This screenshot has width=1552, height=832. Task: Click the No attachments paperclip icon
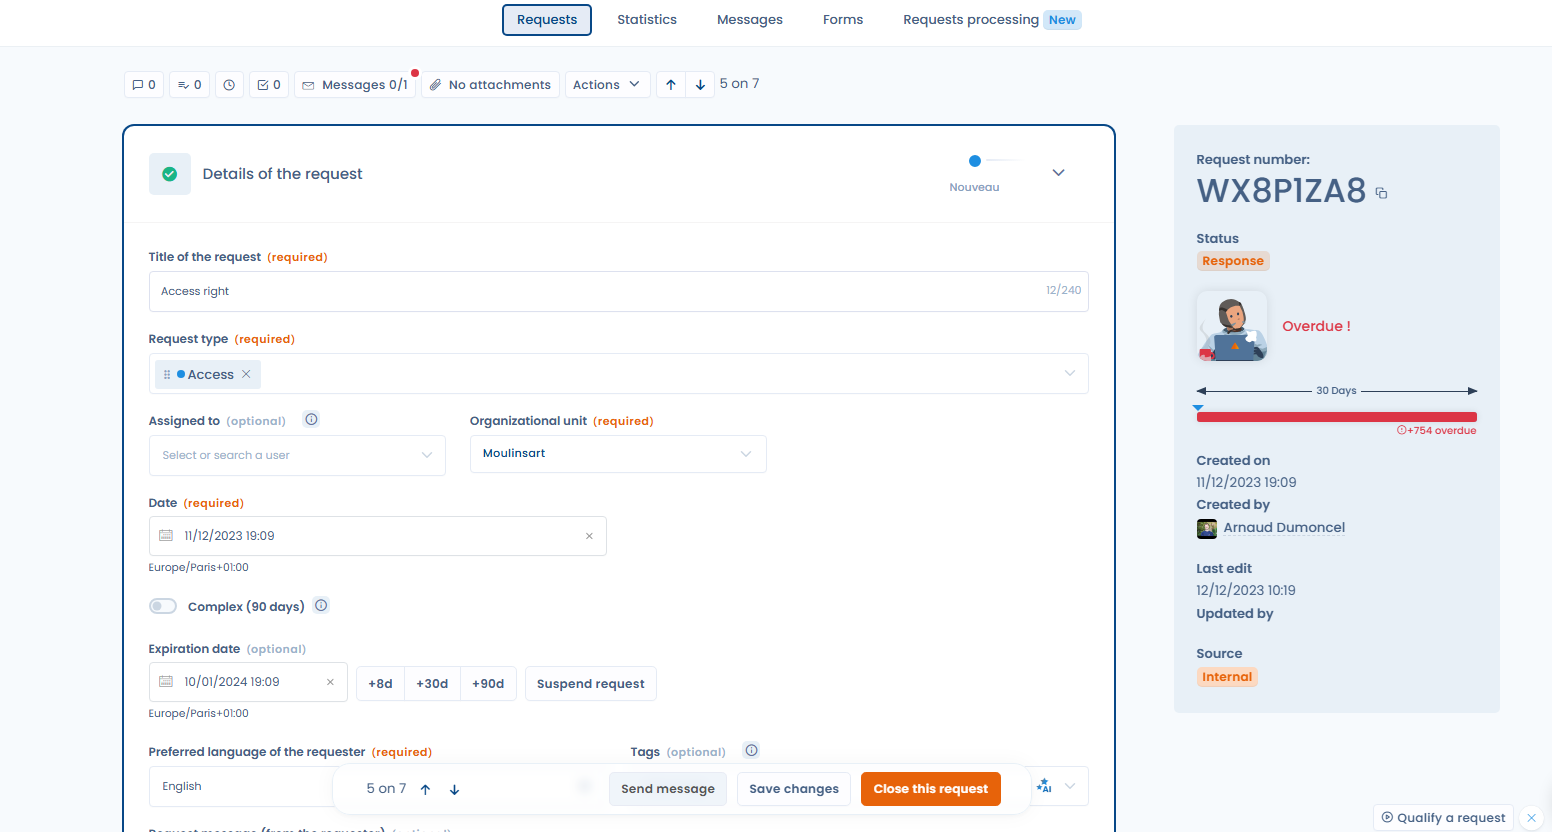pos(435,84)
